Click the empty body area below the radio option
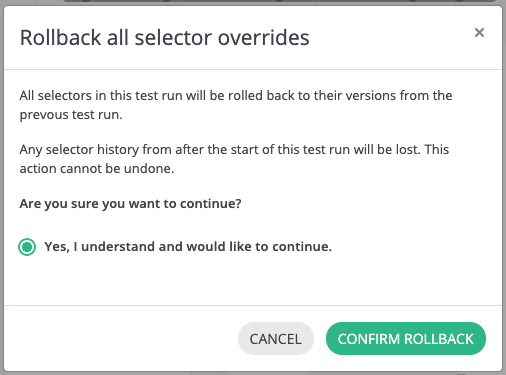Screen dimensions: 506x375 [x=253, y=282]
